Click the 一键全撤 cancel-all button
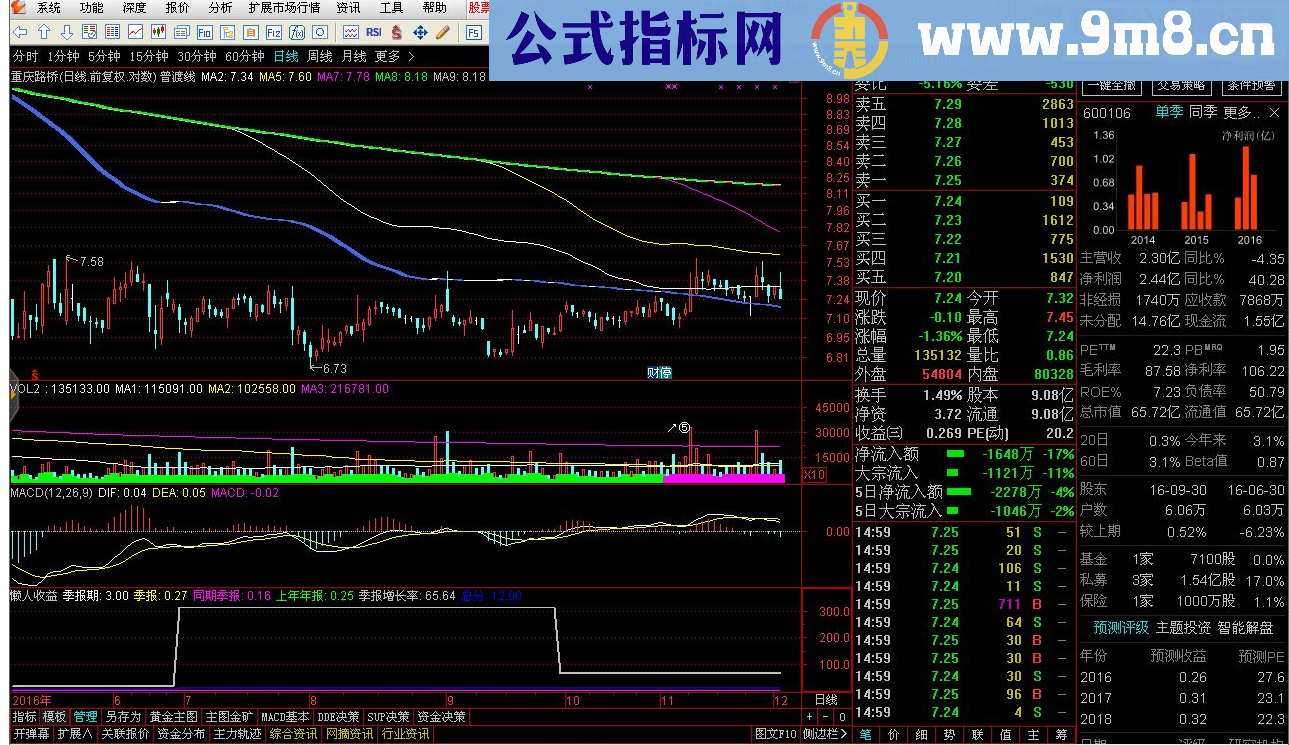Viewport: 1289px width, 745px height. 1111,85
